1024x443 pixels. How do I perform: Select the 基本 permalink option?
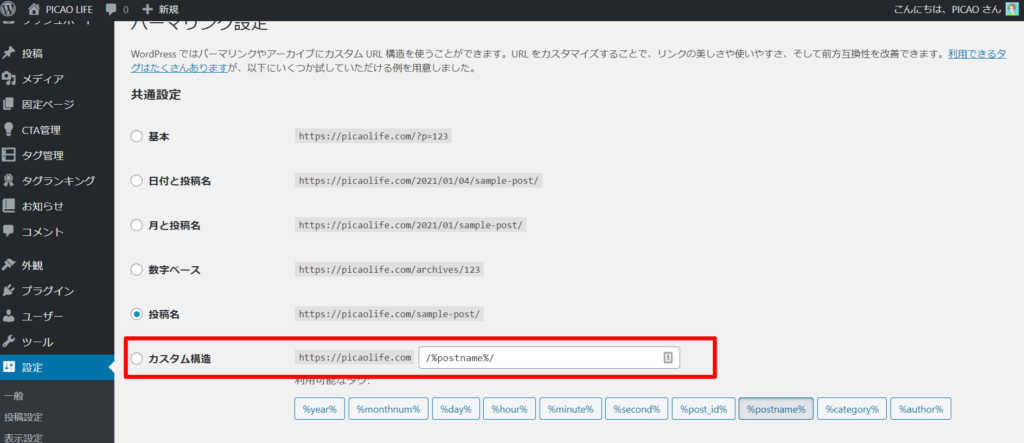[x=136, y=137]
